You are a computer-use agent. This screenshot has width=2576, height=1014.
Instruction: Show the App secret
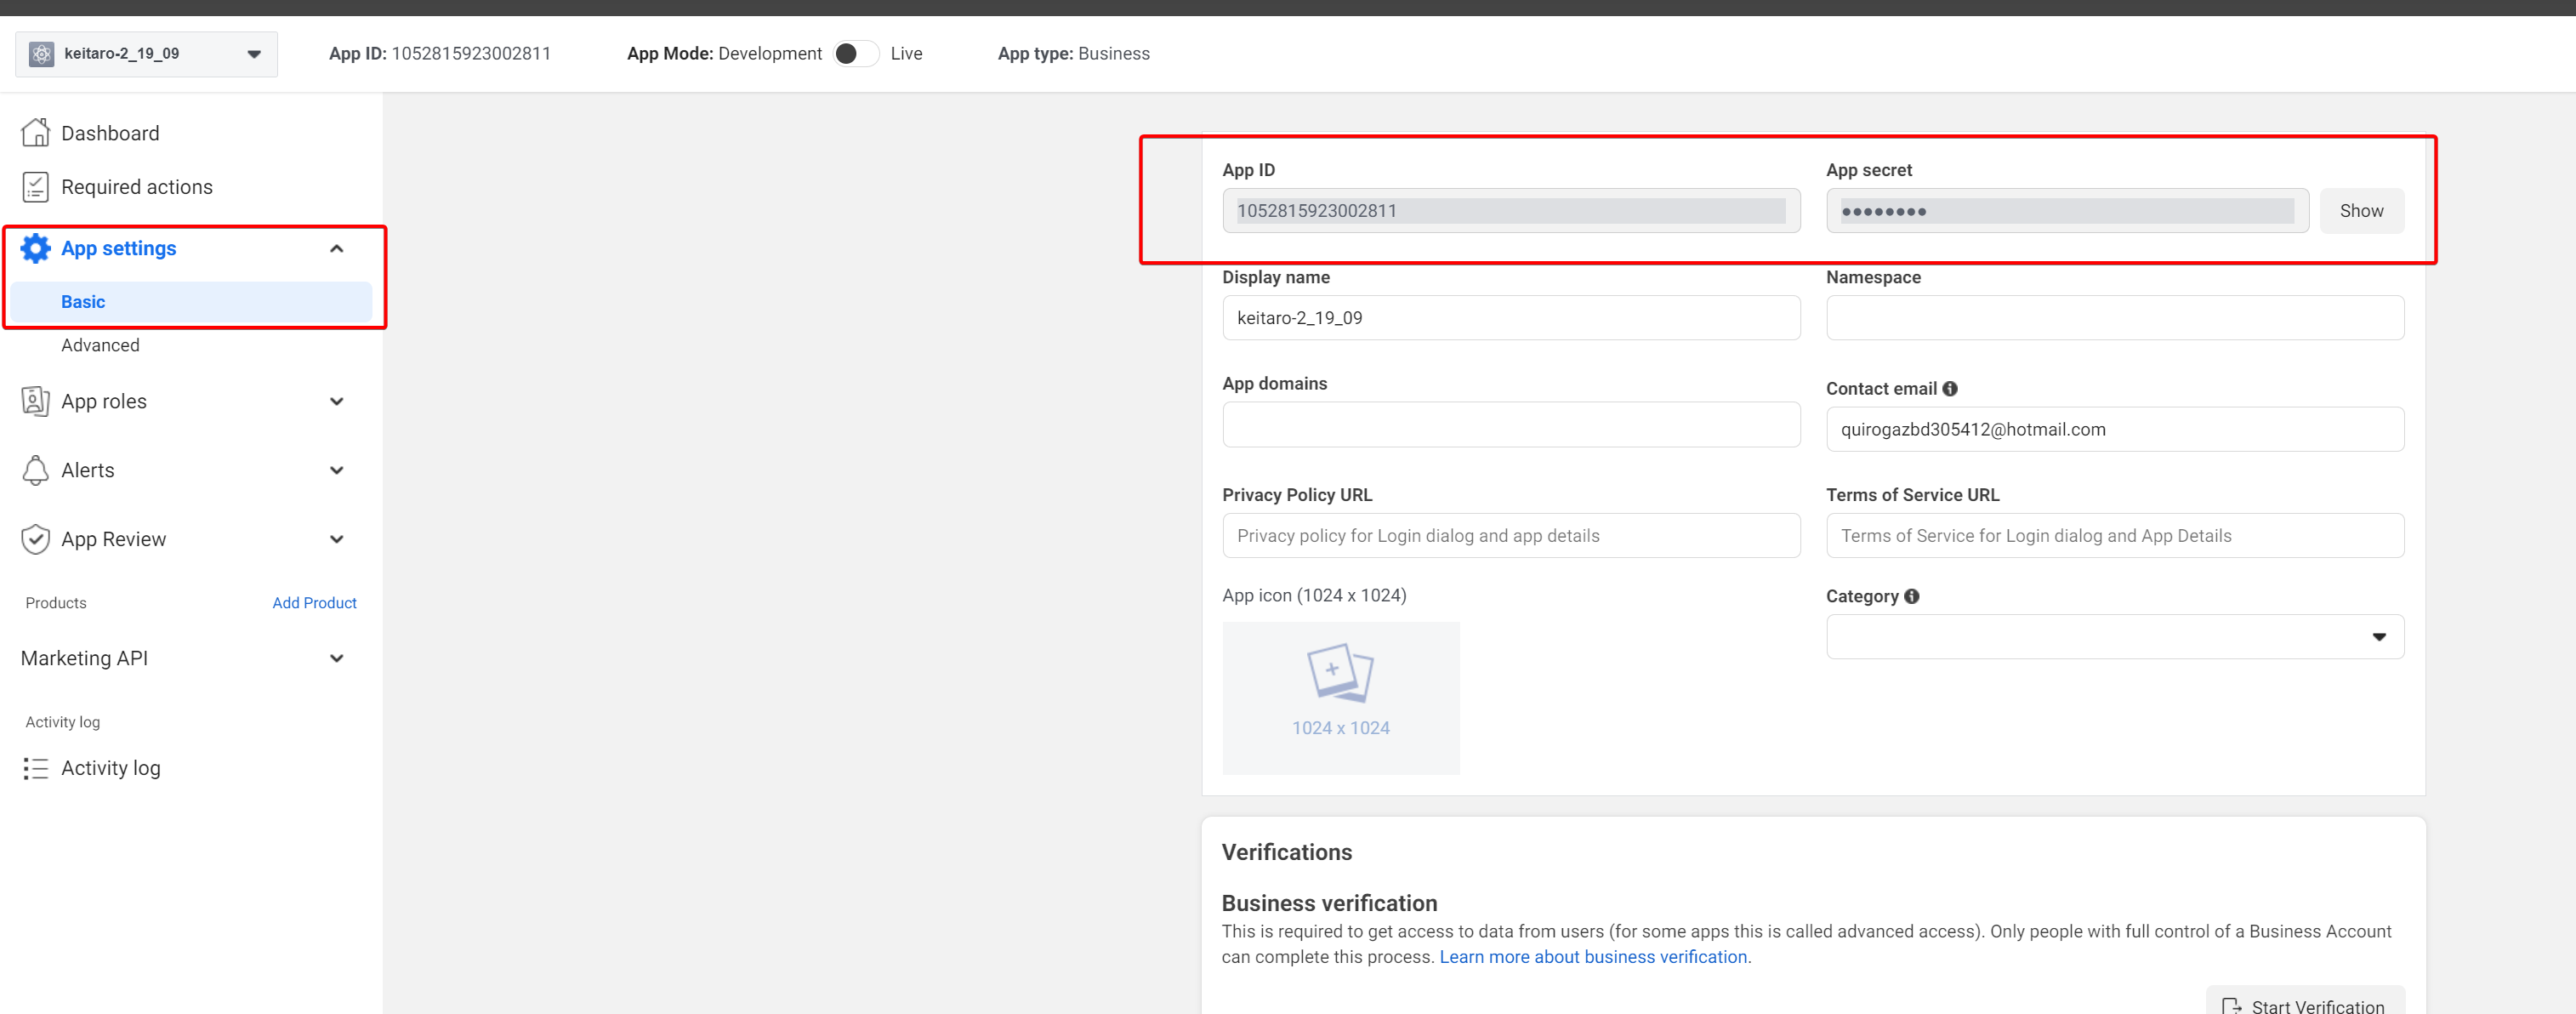[x=2361, y=211]
